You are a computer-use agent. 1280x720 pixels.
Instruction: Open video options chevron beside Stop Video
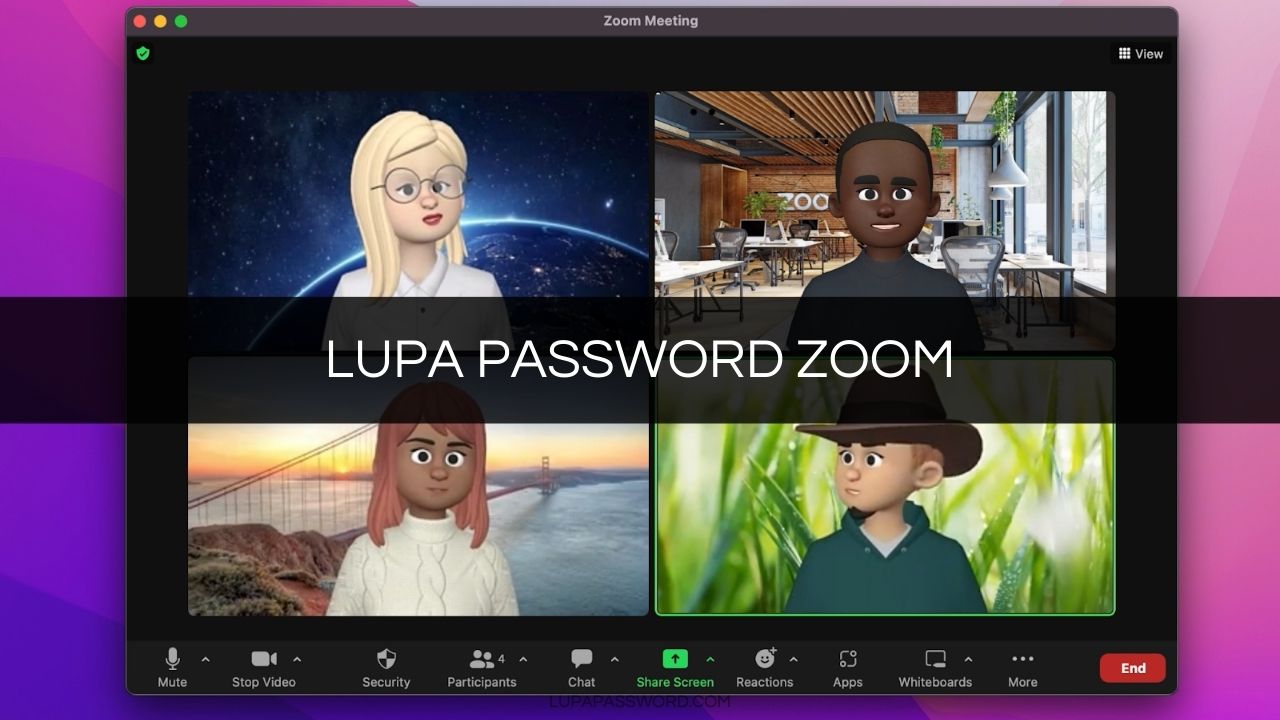point(297,659)
